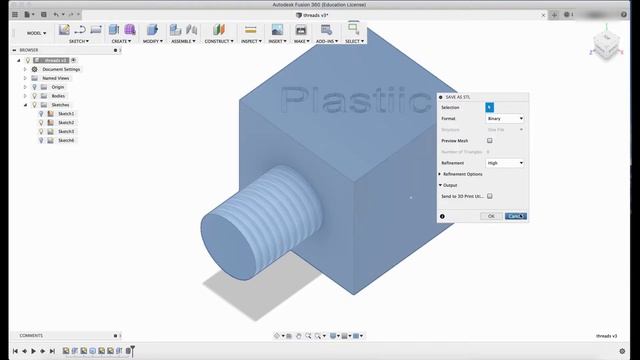Click the Save icon in the top bar
Viewport: 640px width, 360px height.
point(44,15)
